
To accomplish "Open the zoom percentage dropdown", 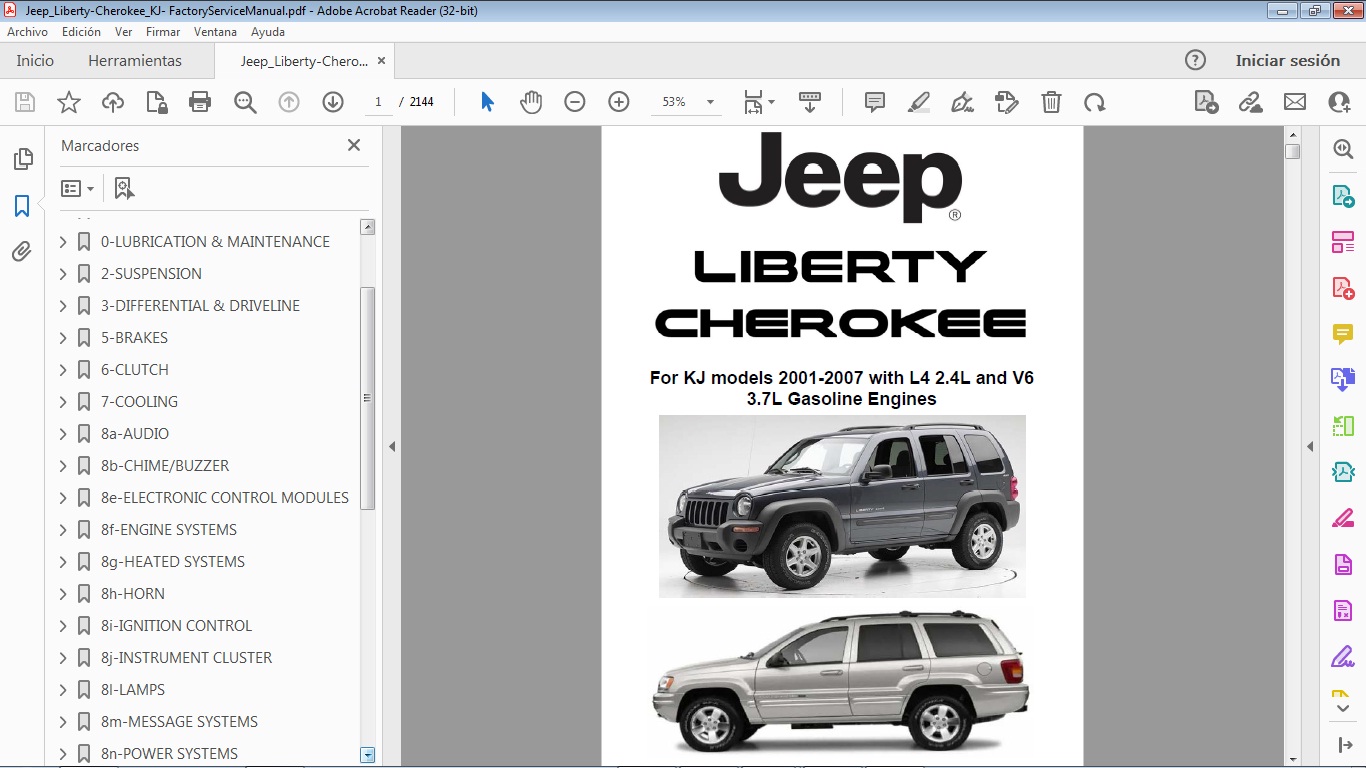I will coord(710,101).
